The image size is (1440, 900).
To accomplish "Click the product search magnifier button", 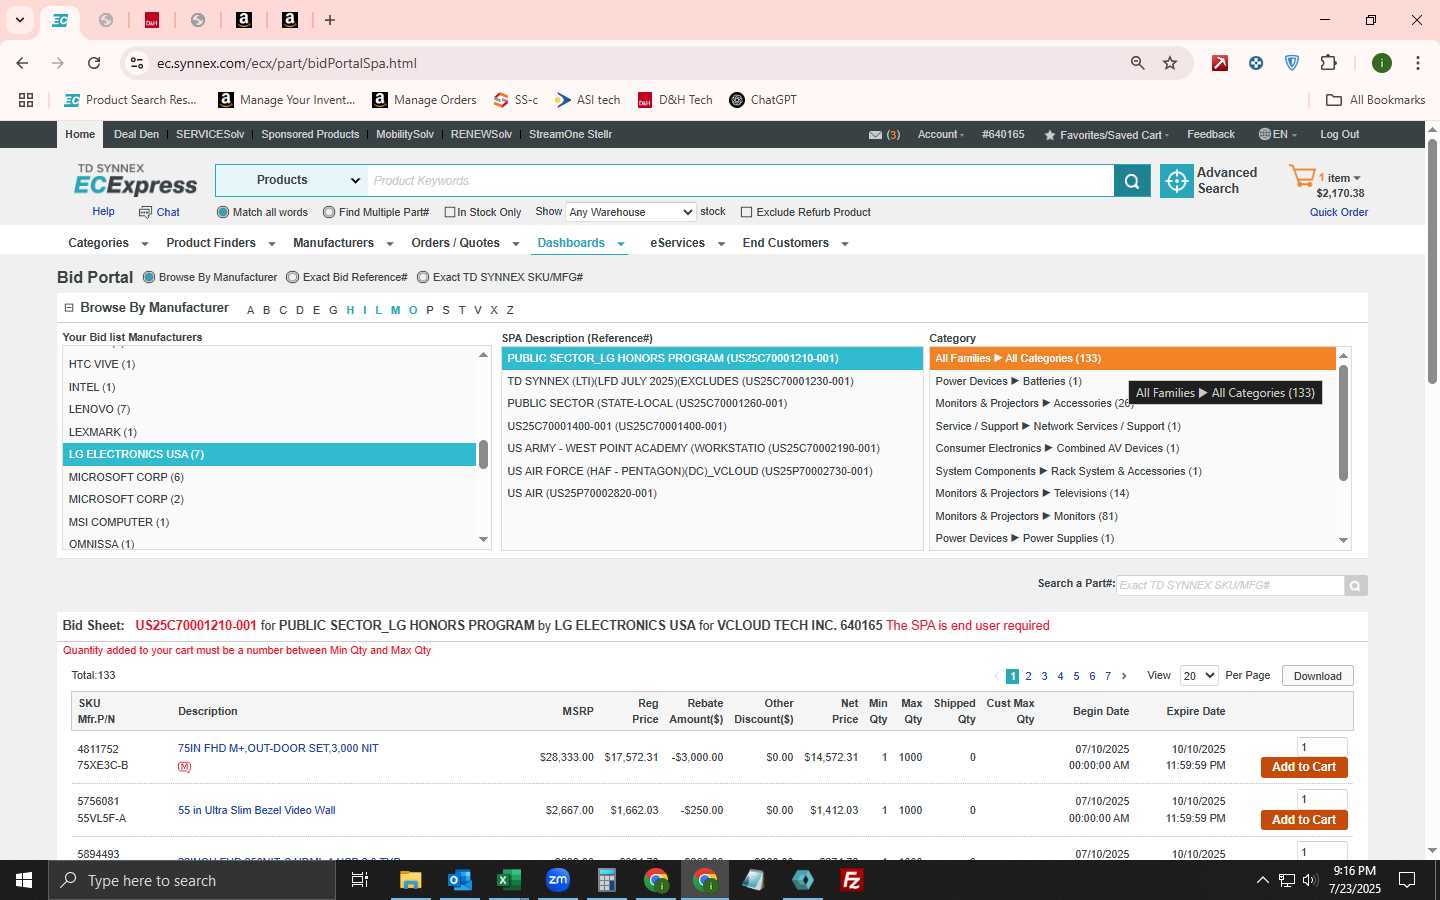I will [1132, 181].
